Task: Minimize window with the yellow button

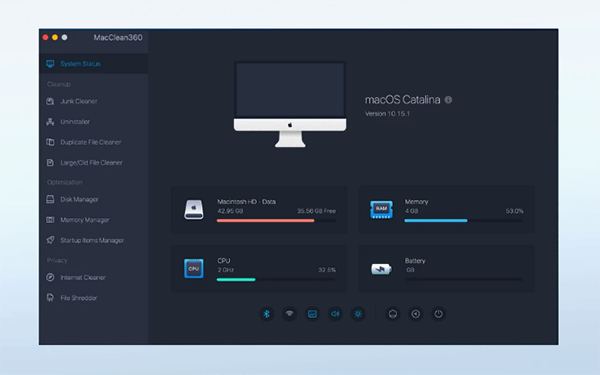Action: click(55, 37)
